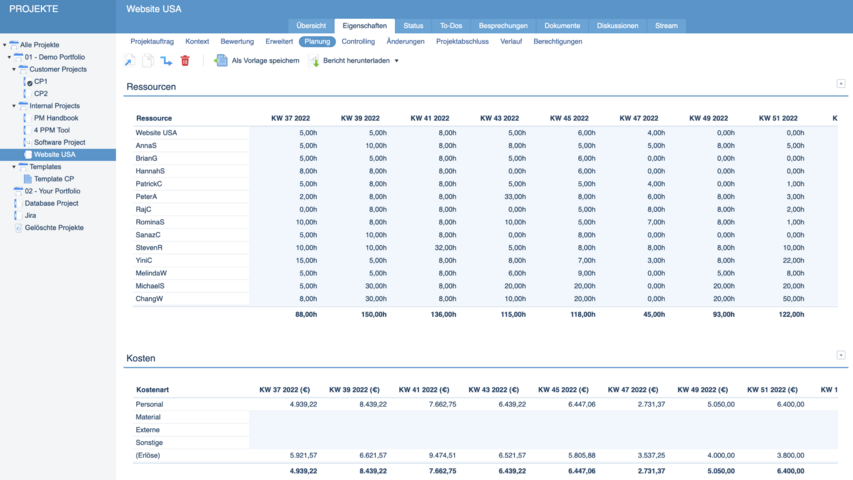The height and width of the screenshot is (480, 853).
Task: Open the Controlling sub-tab
Action: [358, 42]
